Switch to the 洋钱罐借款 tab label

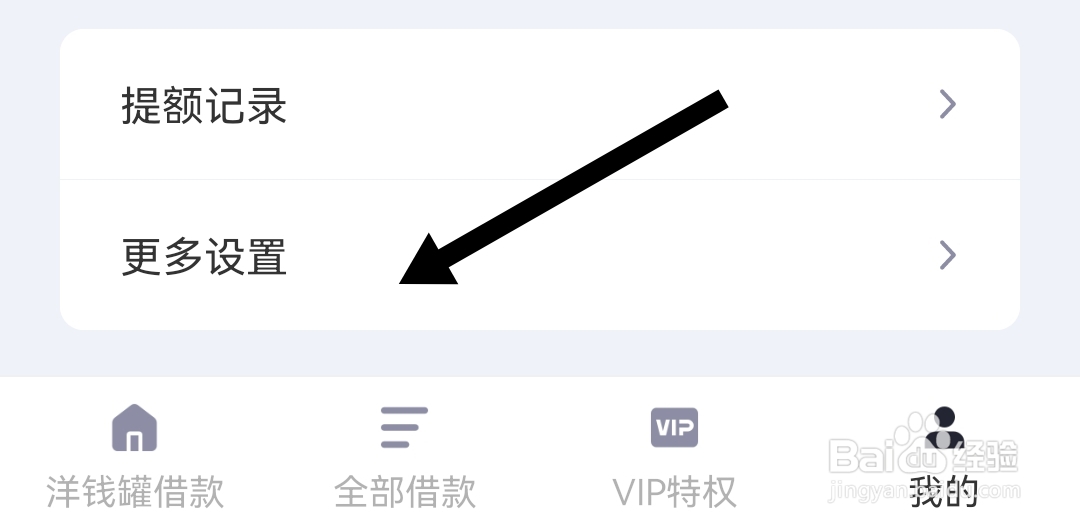[135, 492]
